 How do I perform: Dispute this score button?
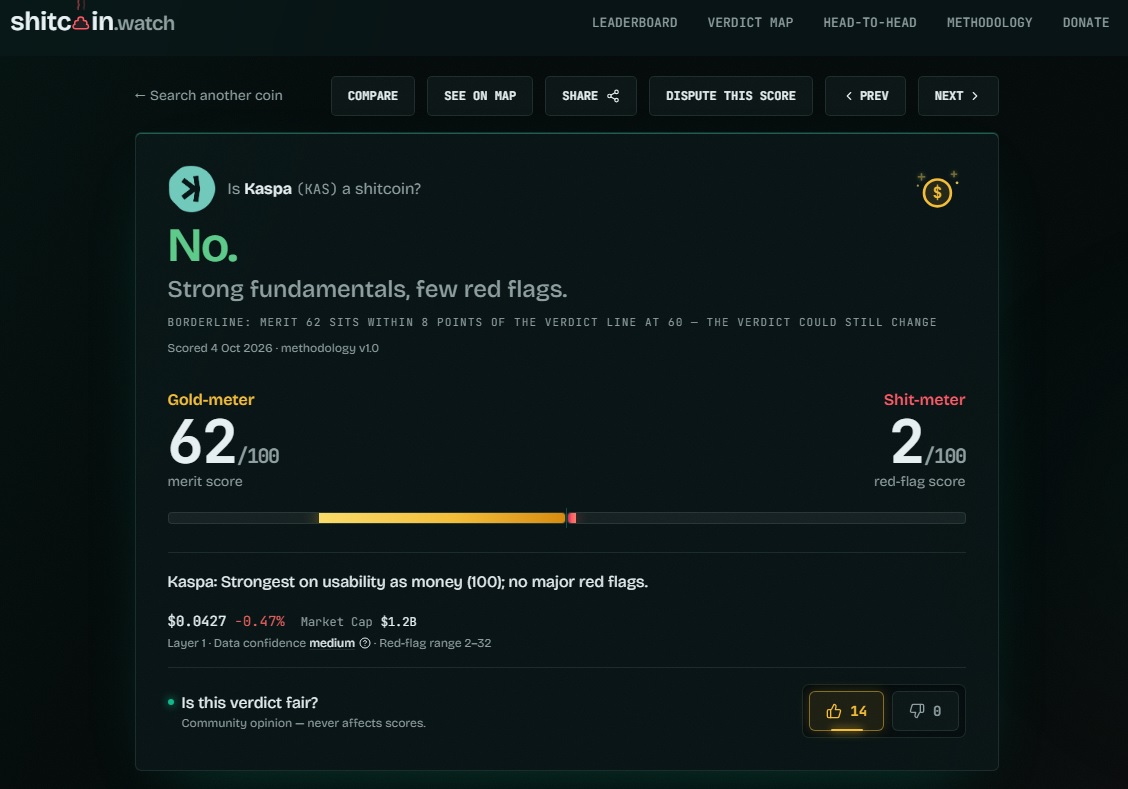[x=731, y=96]
